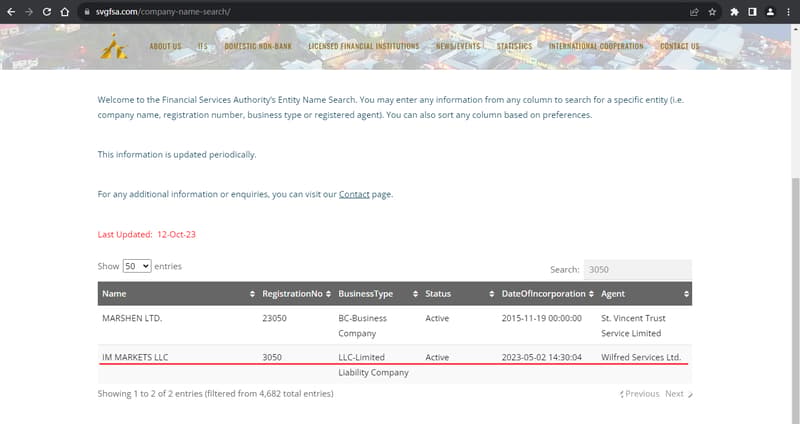Viewport: 800px width, 424px height.
Task: Click Last Updated 12-Oct-23 text
Action: [x=146, y=235]
